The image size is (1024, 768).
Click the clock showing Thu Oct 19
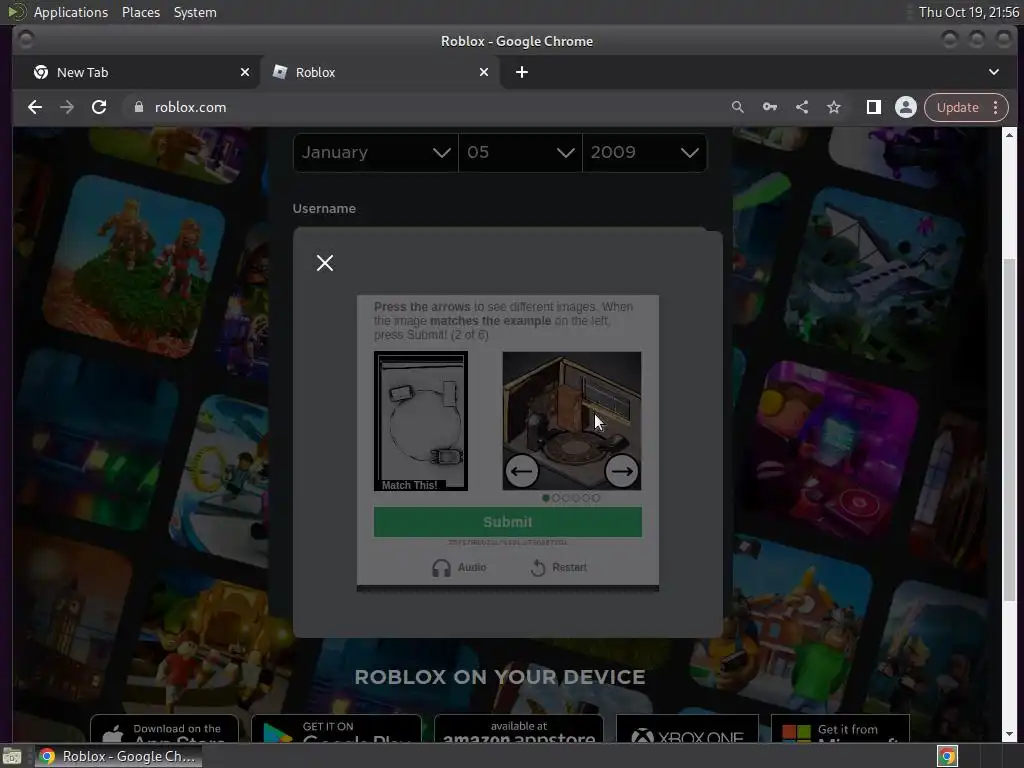(x=969, y=12)
